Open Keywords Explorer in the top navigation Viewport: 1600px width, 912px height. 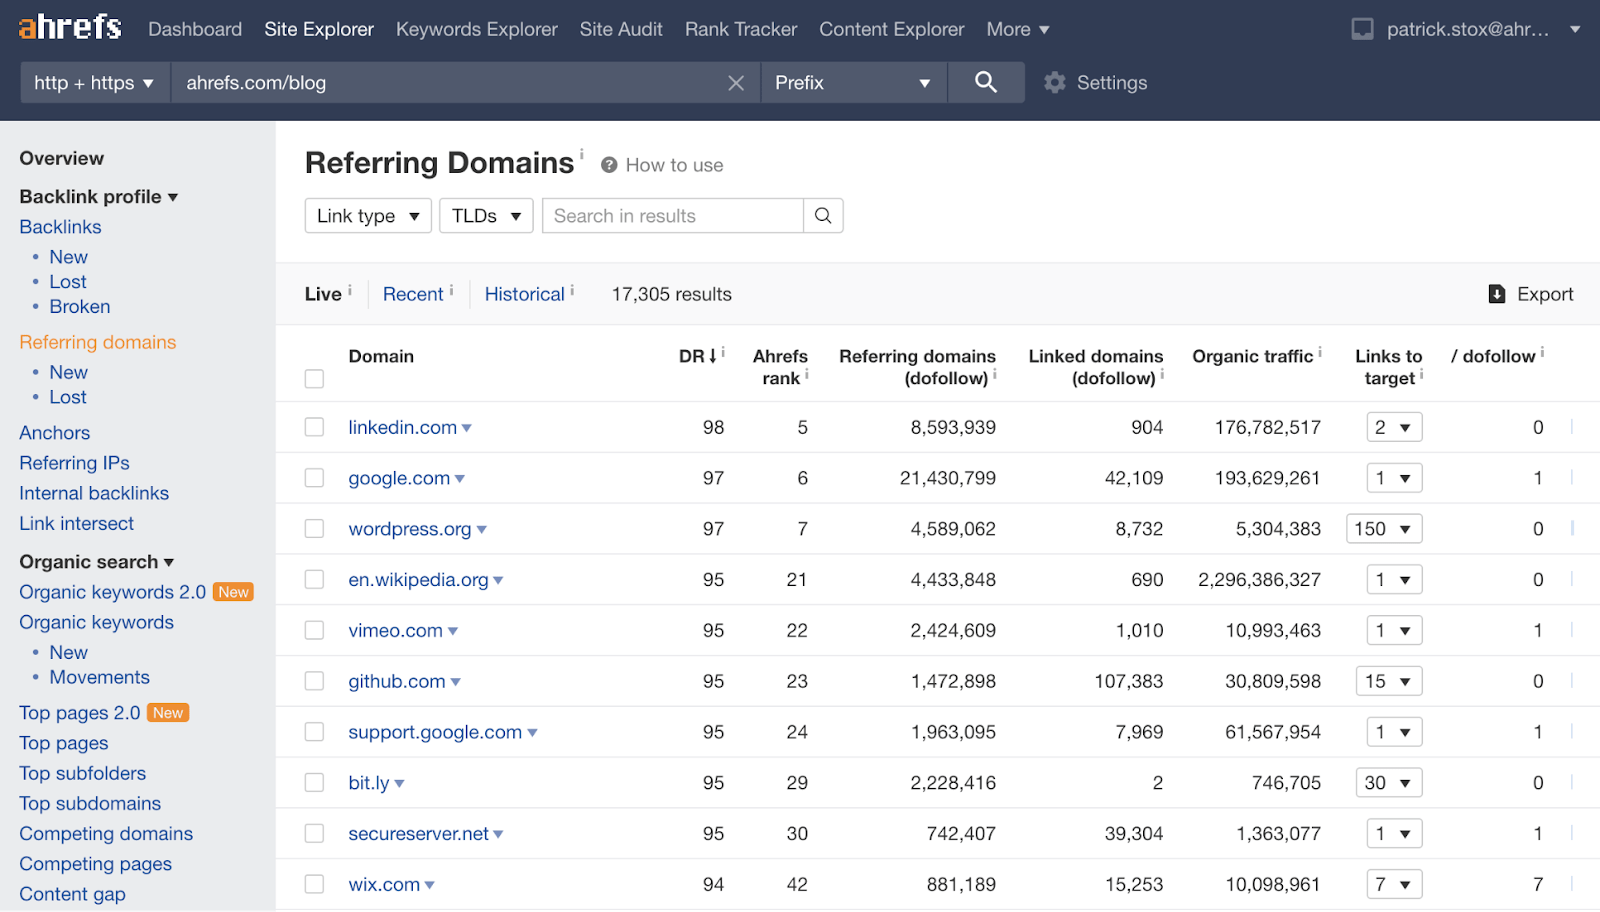tap(477, 29)
